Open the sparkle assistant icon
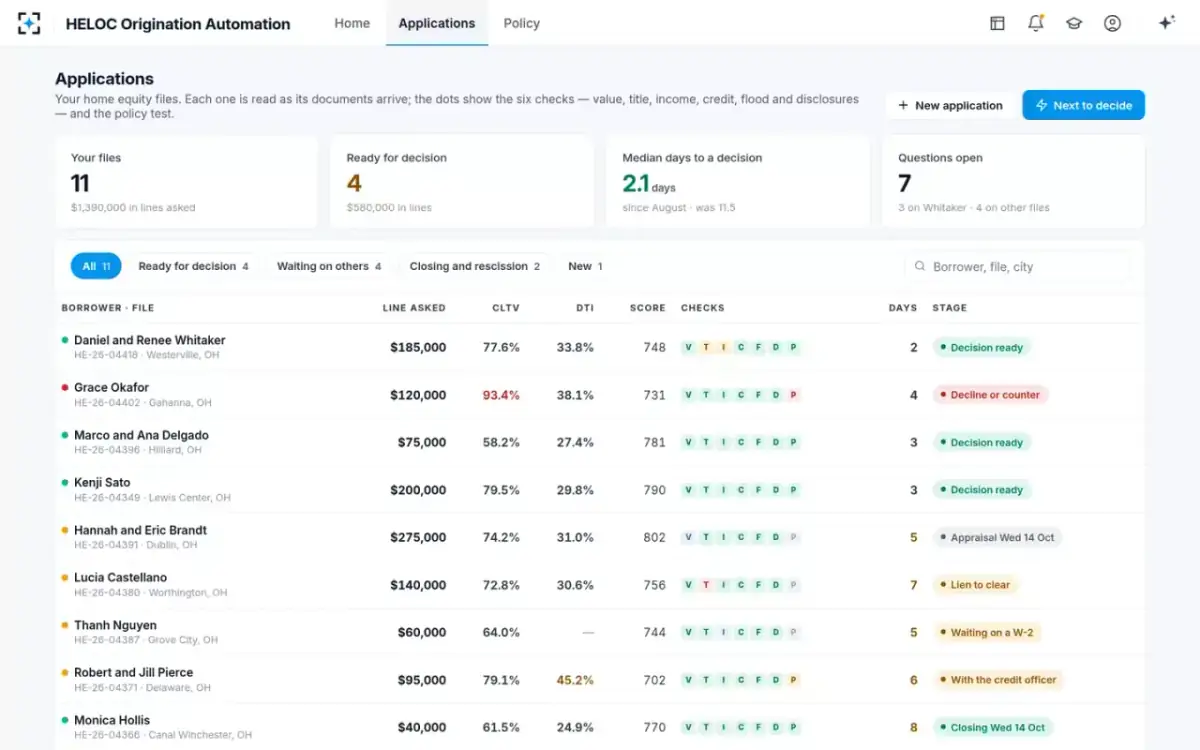The width and height of the screenshot is (1200, 750). tap(1166, 23)
